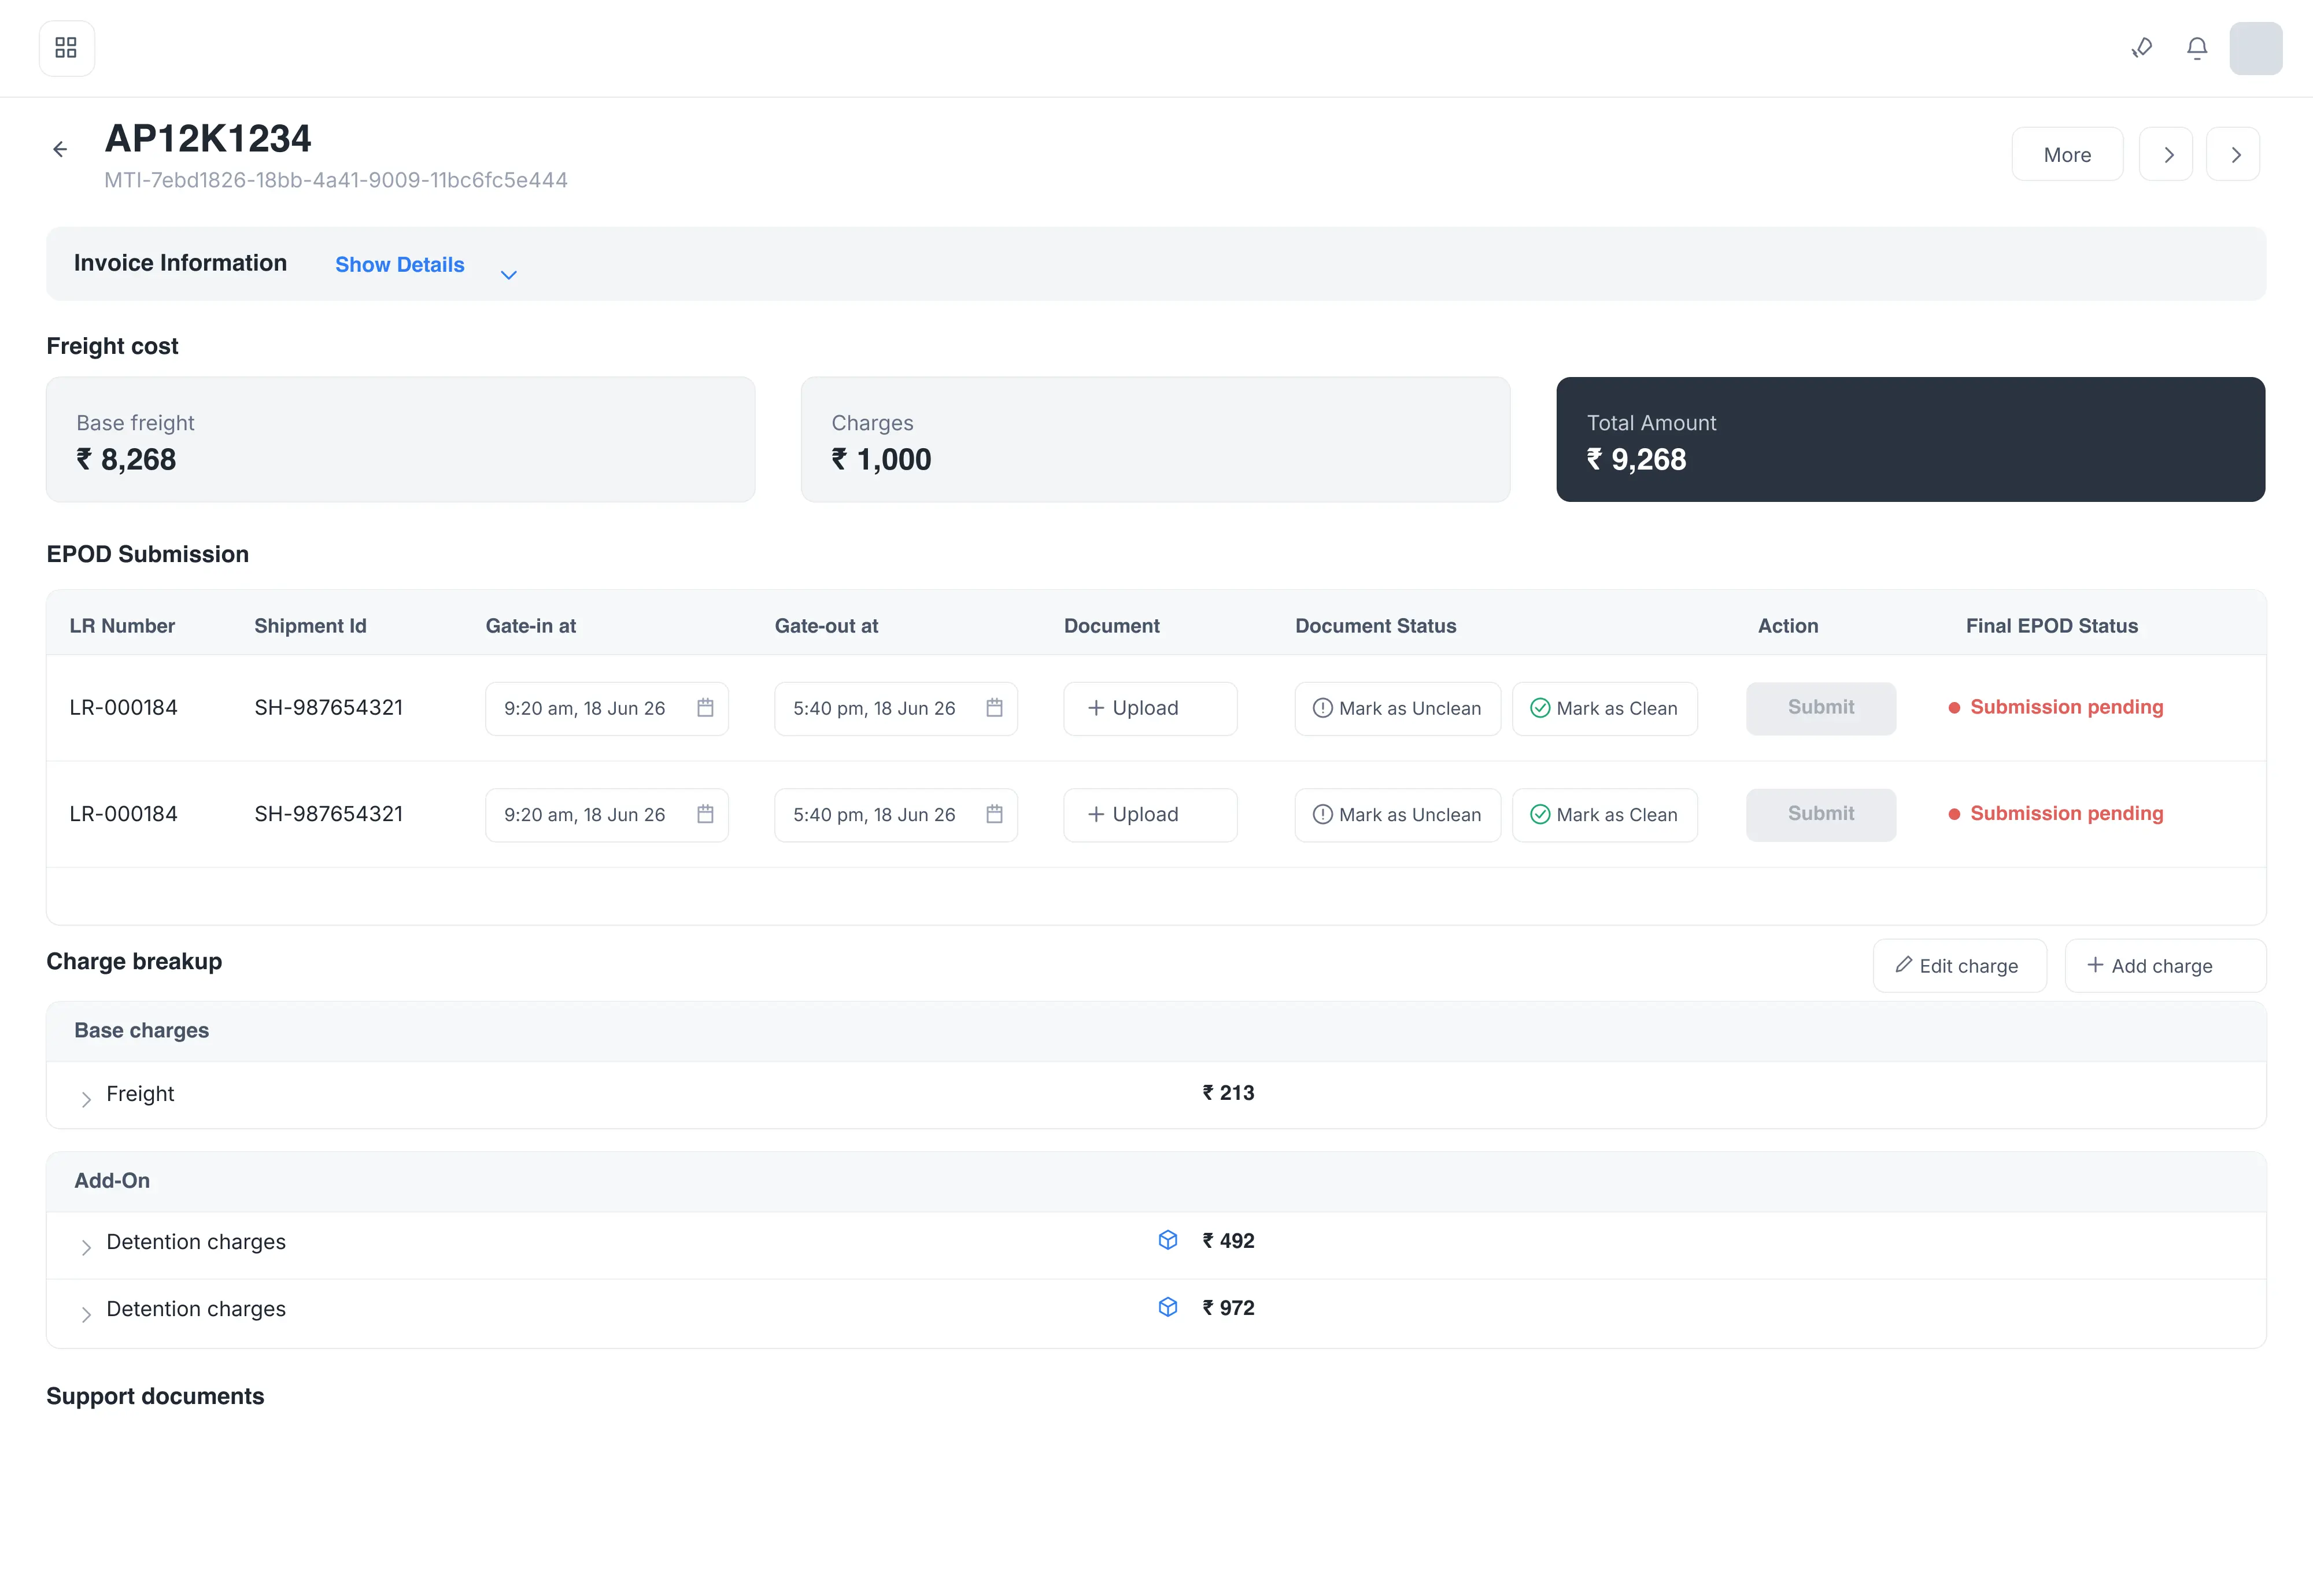
Task: Expand Detention charges row with ₹ 972
Action: [86, 1314]
